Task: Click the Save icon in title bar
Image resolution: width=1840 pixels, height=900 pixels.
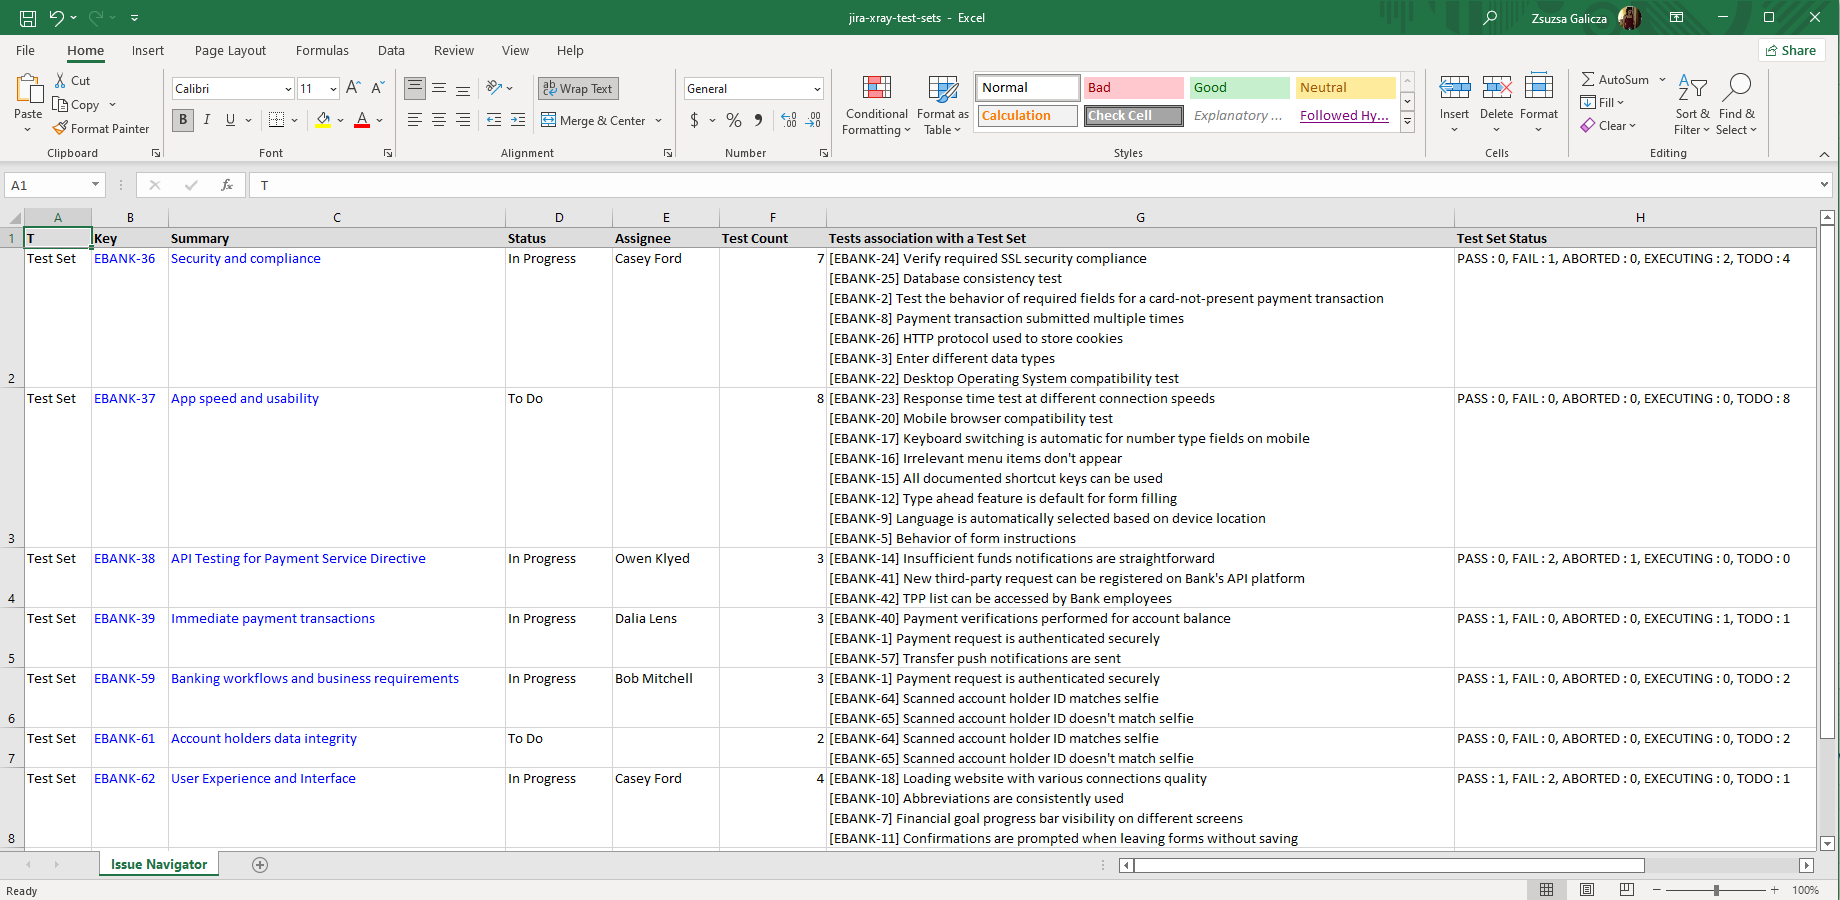Action: click(x=28, y=18)
